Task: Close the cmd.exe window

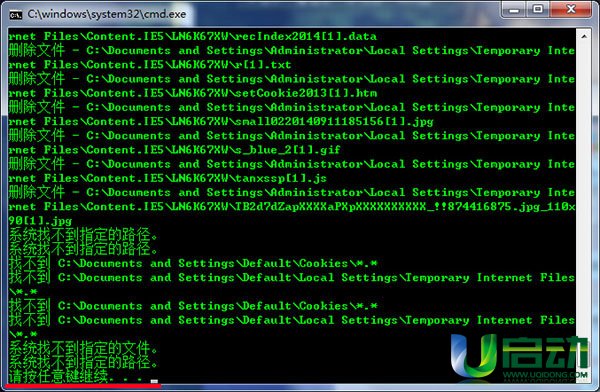Action: (x=571, y=10)
